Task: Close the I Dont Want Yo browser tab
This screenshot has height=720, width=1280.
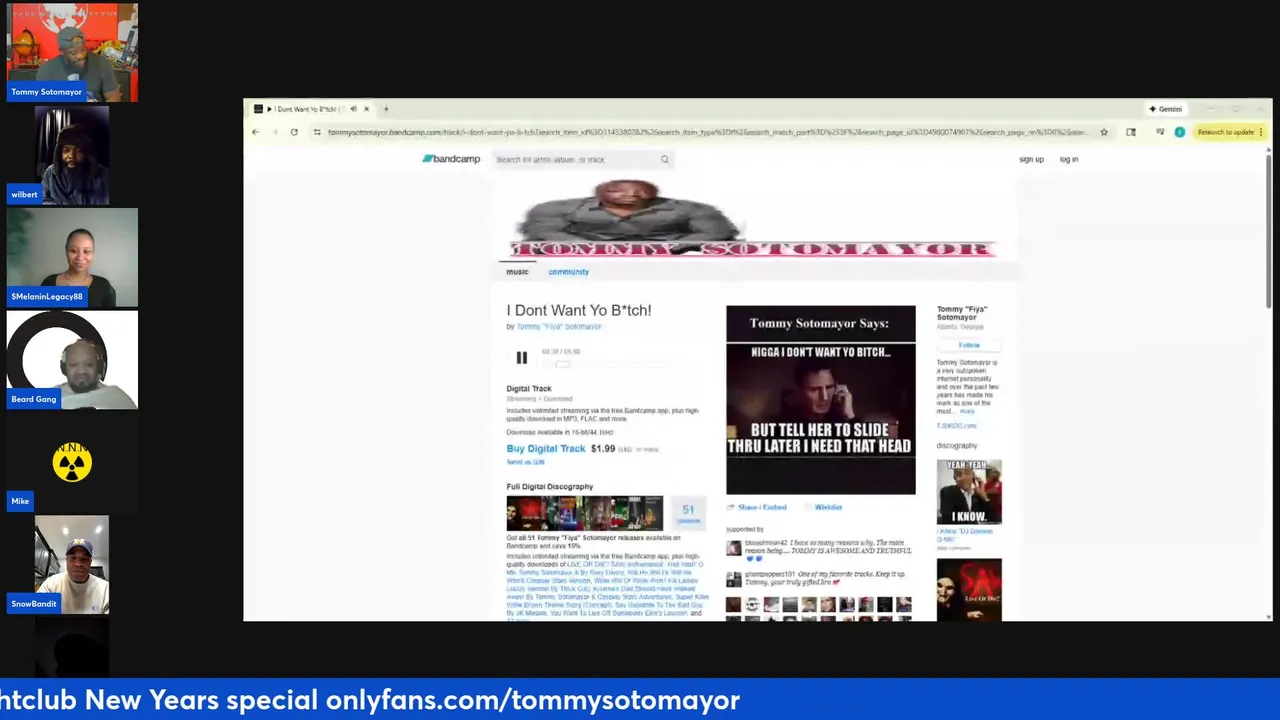Action: point(366,109)
